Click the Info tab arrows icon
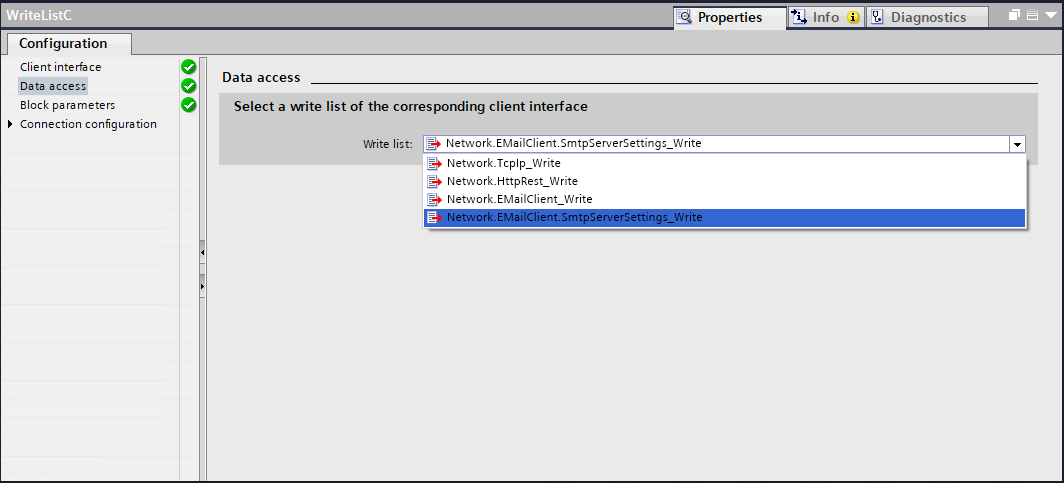Viewport: 1064px width, 483px height. tap(798, 17)
